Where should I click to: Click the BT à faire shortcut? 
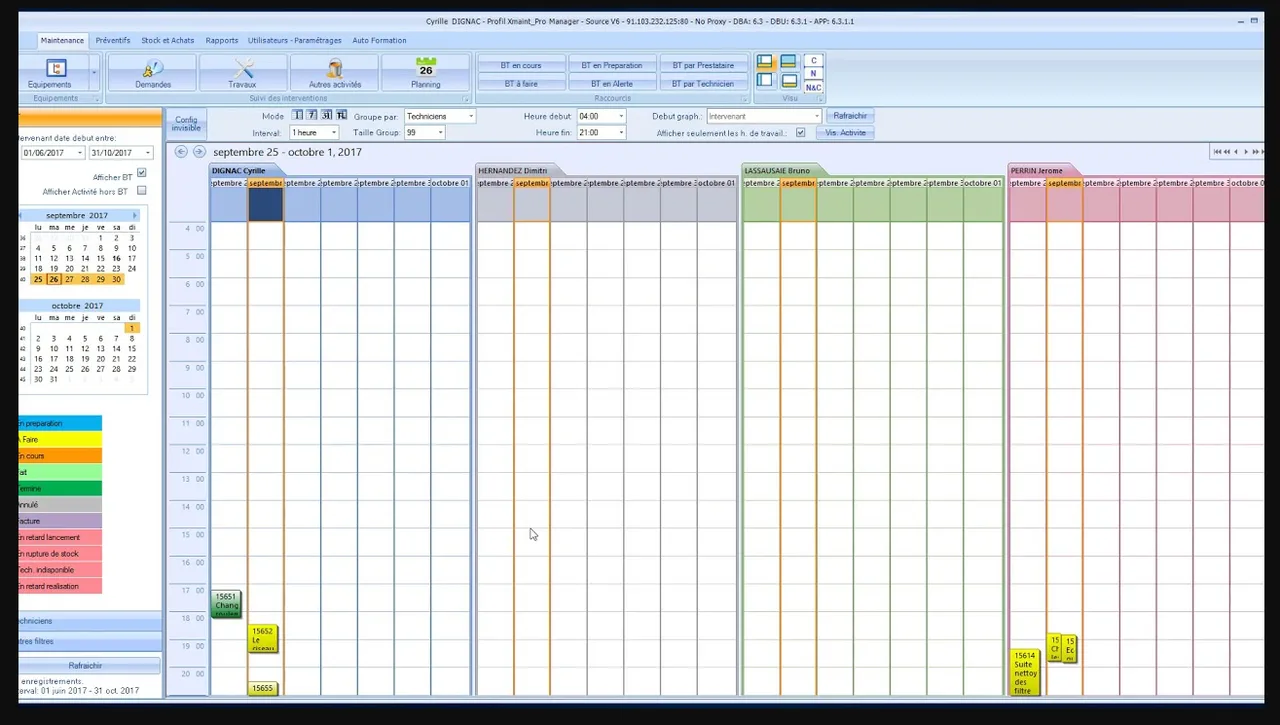(x=520, y=83)
